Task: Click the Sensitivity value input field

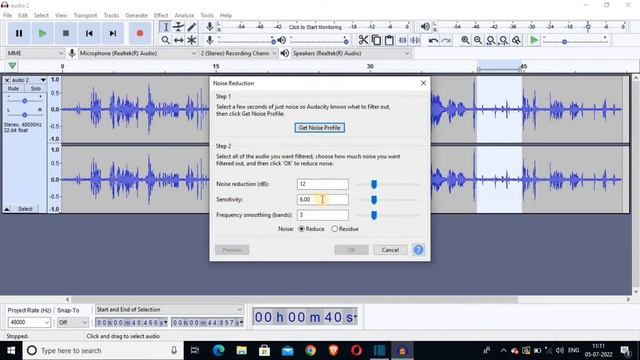Action: tap(323, 200)
